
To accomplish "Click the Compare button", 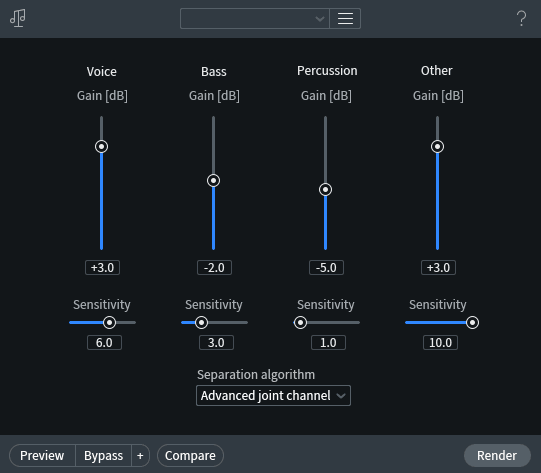I will click(x=190, y=456).
